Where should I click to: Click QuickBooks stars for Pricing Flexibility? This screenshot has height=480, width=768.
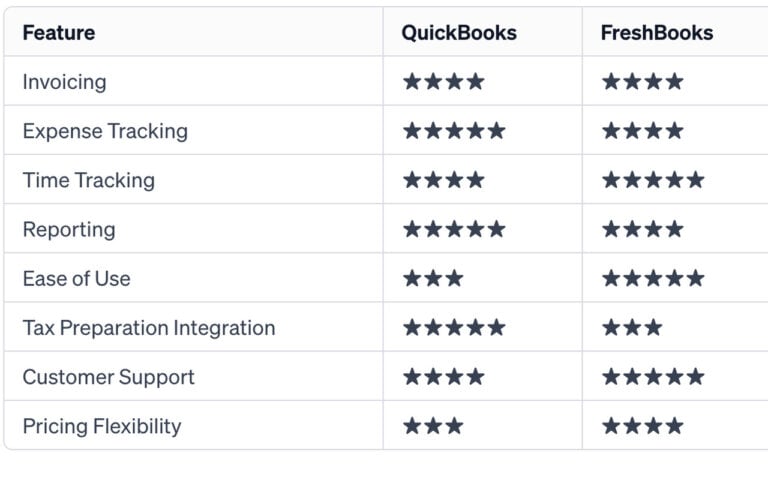pyautogui.click(x=433, y=426)
